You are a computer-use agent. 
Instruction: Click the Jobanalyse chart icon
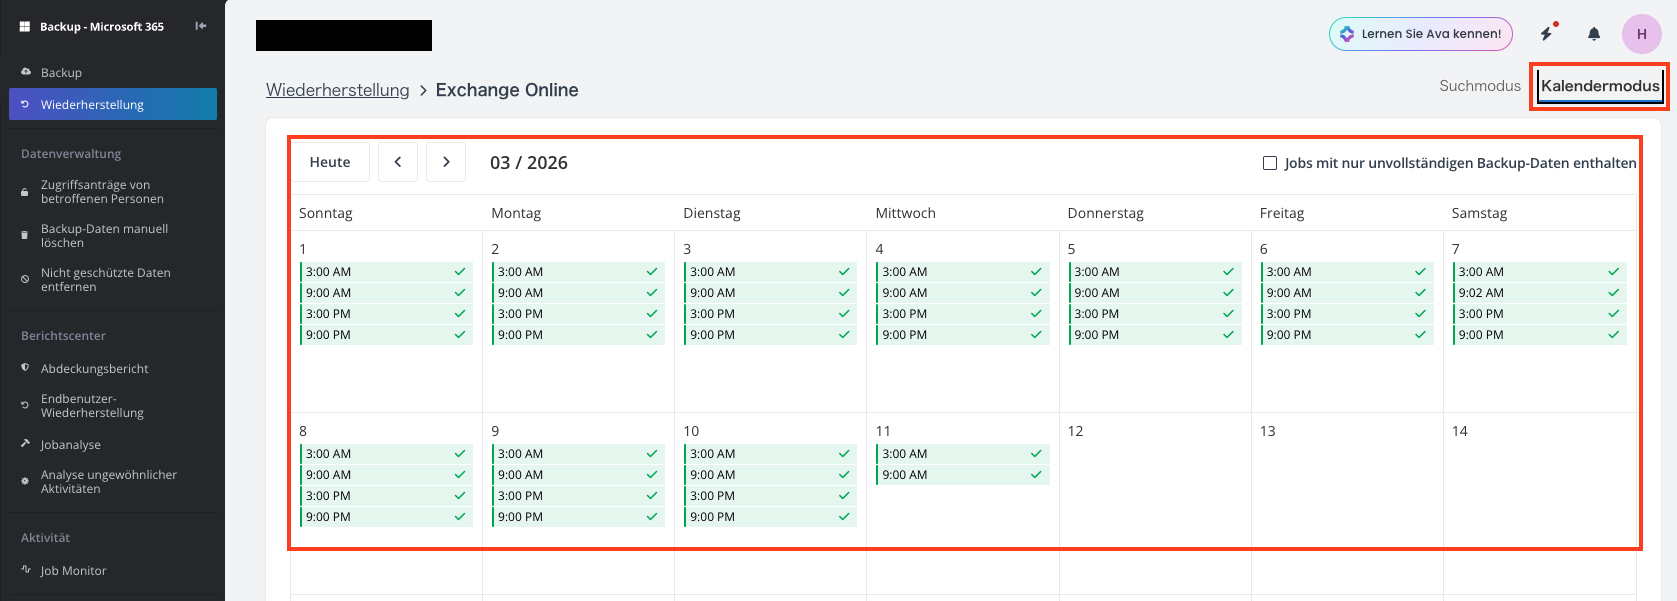[x=26, y=444]
